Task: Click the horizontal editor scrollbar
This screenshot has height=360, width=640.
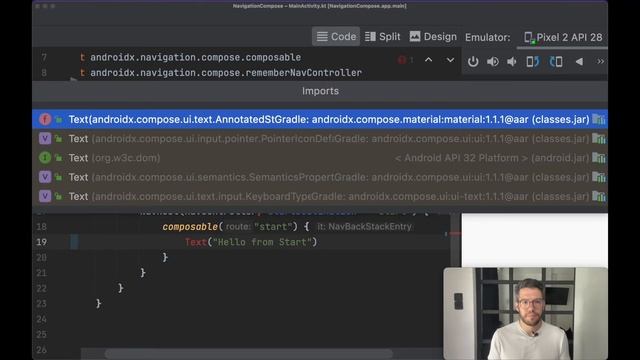Action: [249, 353]
